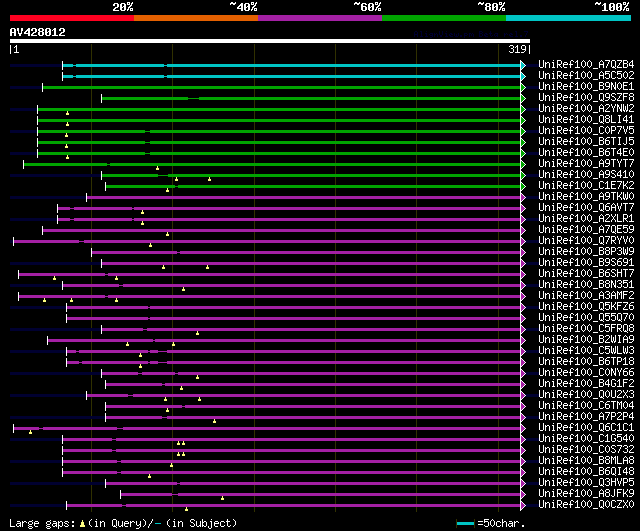This screenshot has height=531, width=640.
Task: Click UniRef100_B8P3W9 label
Action: tap(586, 252)
